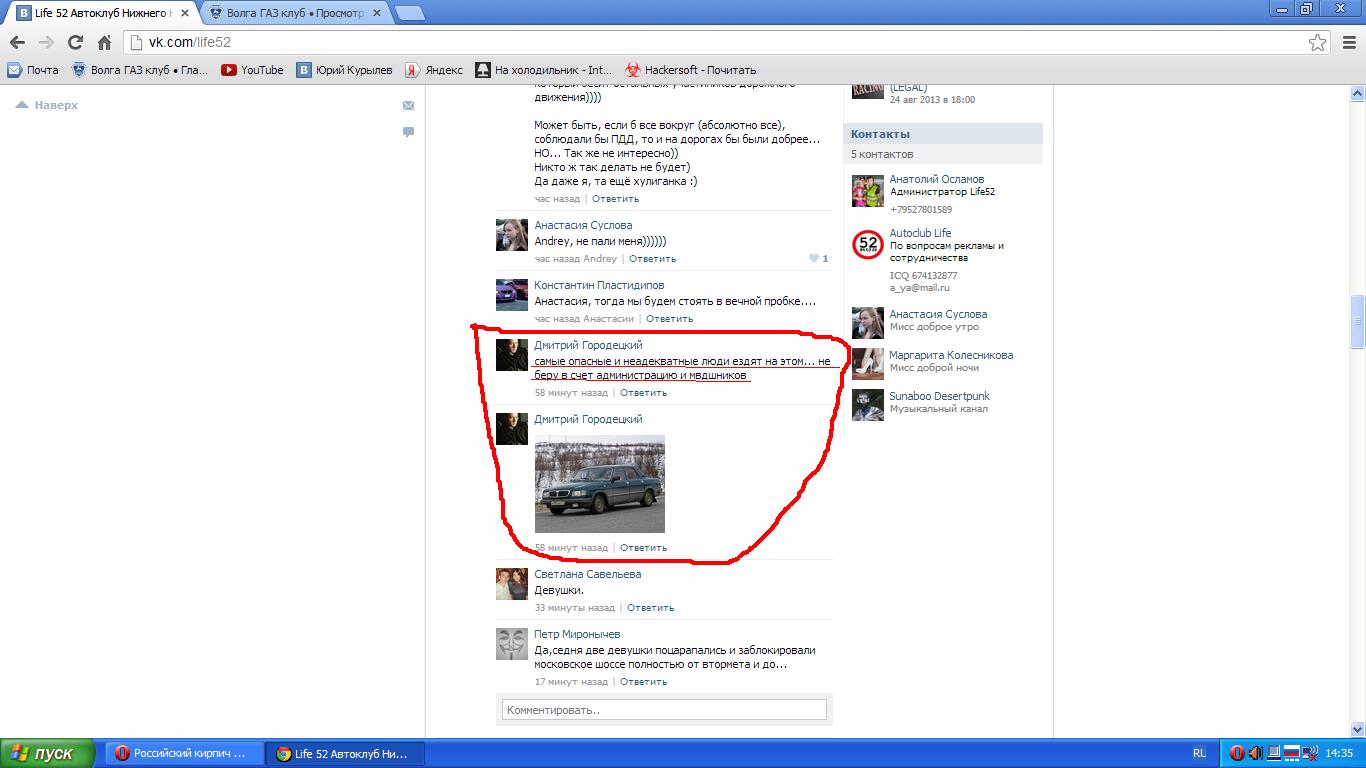The image size is (1366, 768).
Task: Click the speech bubble icon in the left sidebar
Action: click(408, 132)
